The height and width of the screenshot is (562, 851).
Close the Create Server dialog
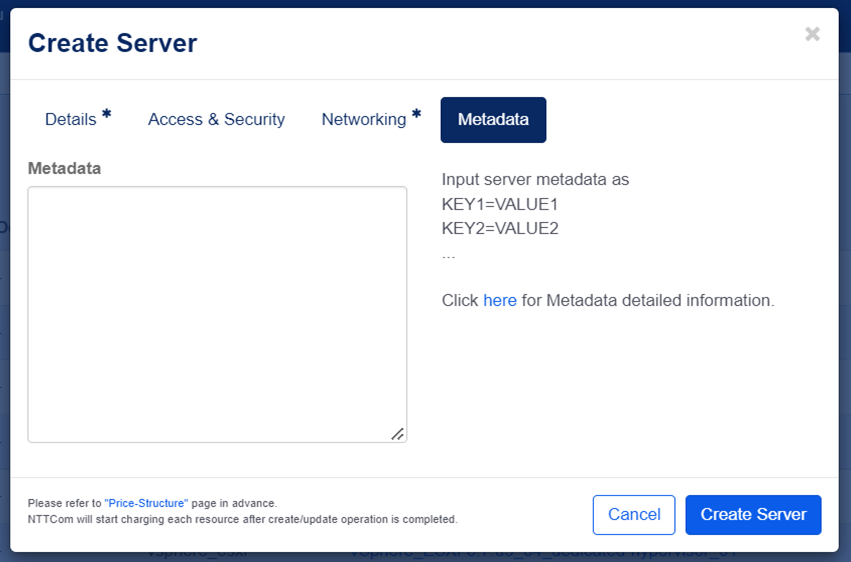click(812, 34)
